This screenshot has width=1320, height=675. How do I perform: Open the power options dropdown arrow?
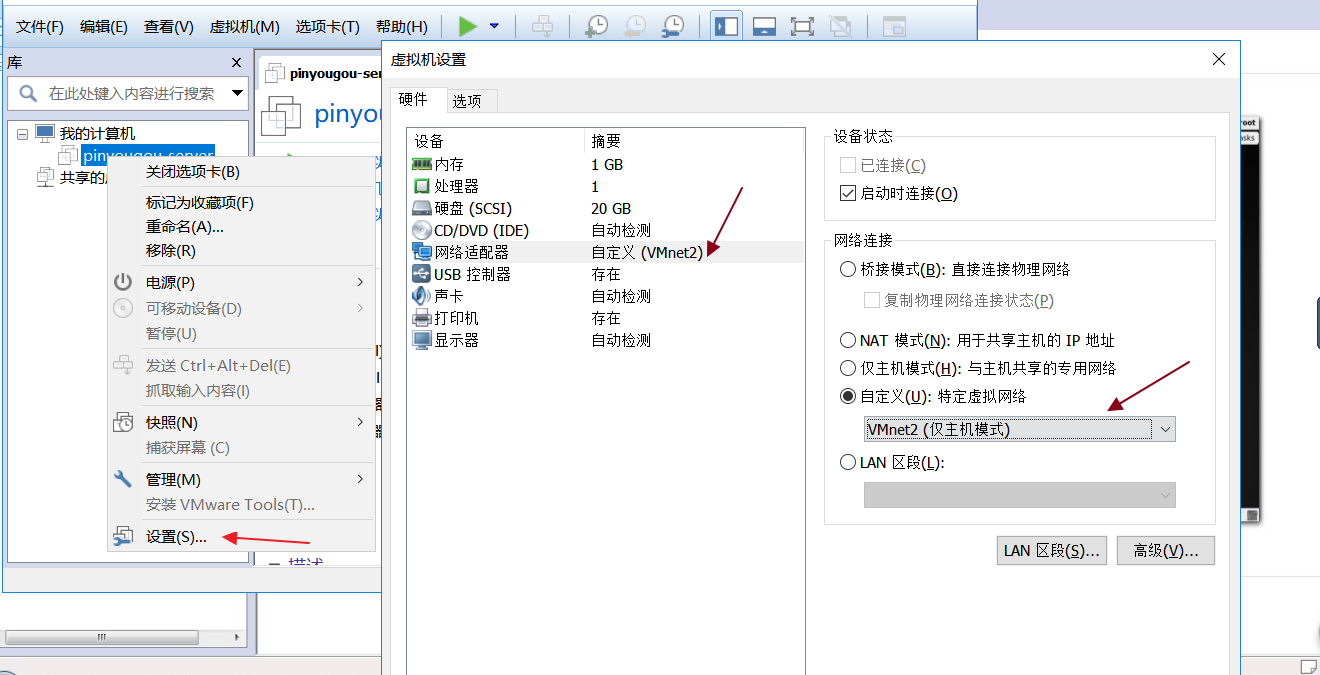coord(494,26)
